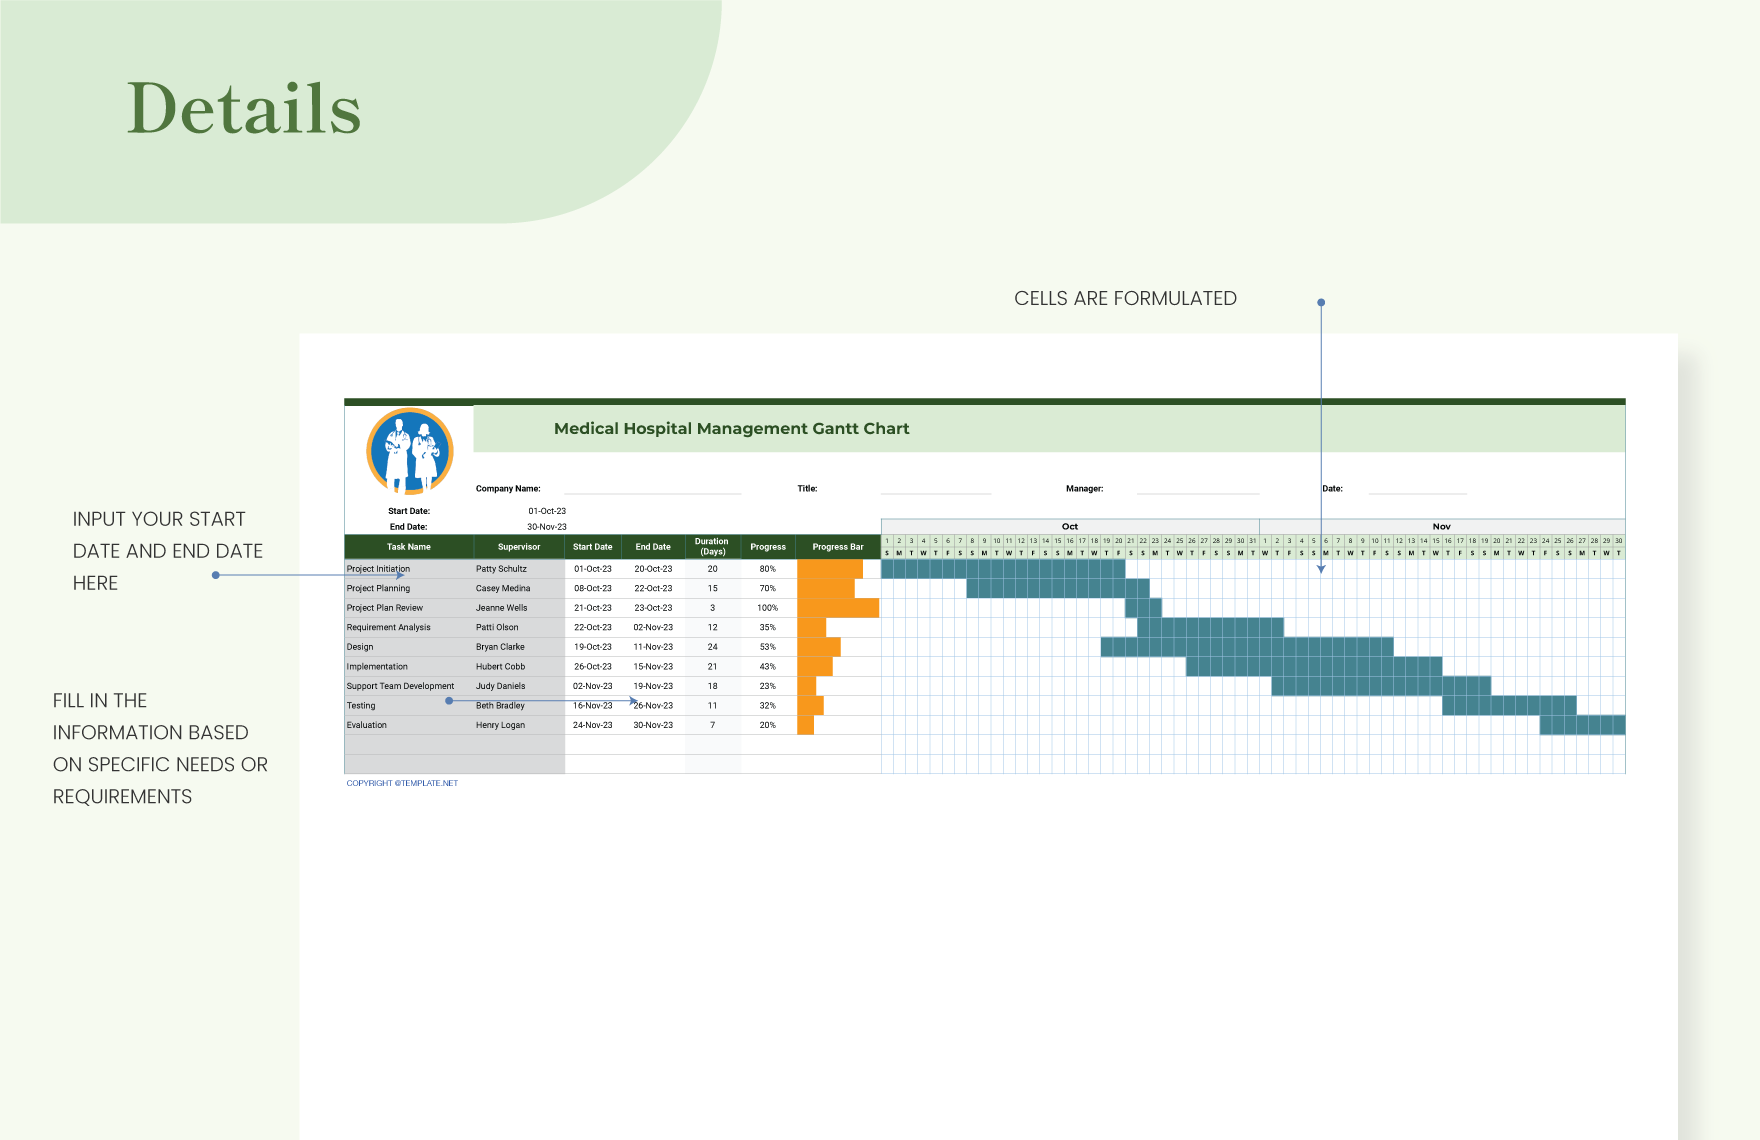Click the teal Gantt bar for Implementation

(x=1314, y=667)
